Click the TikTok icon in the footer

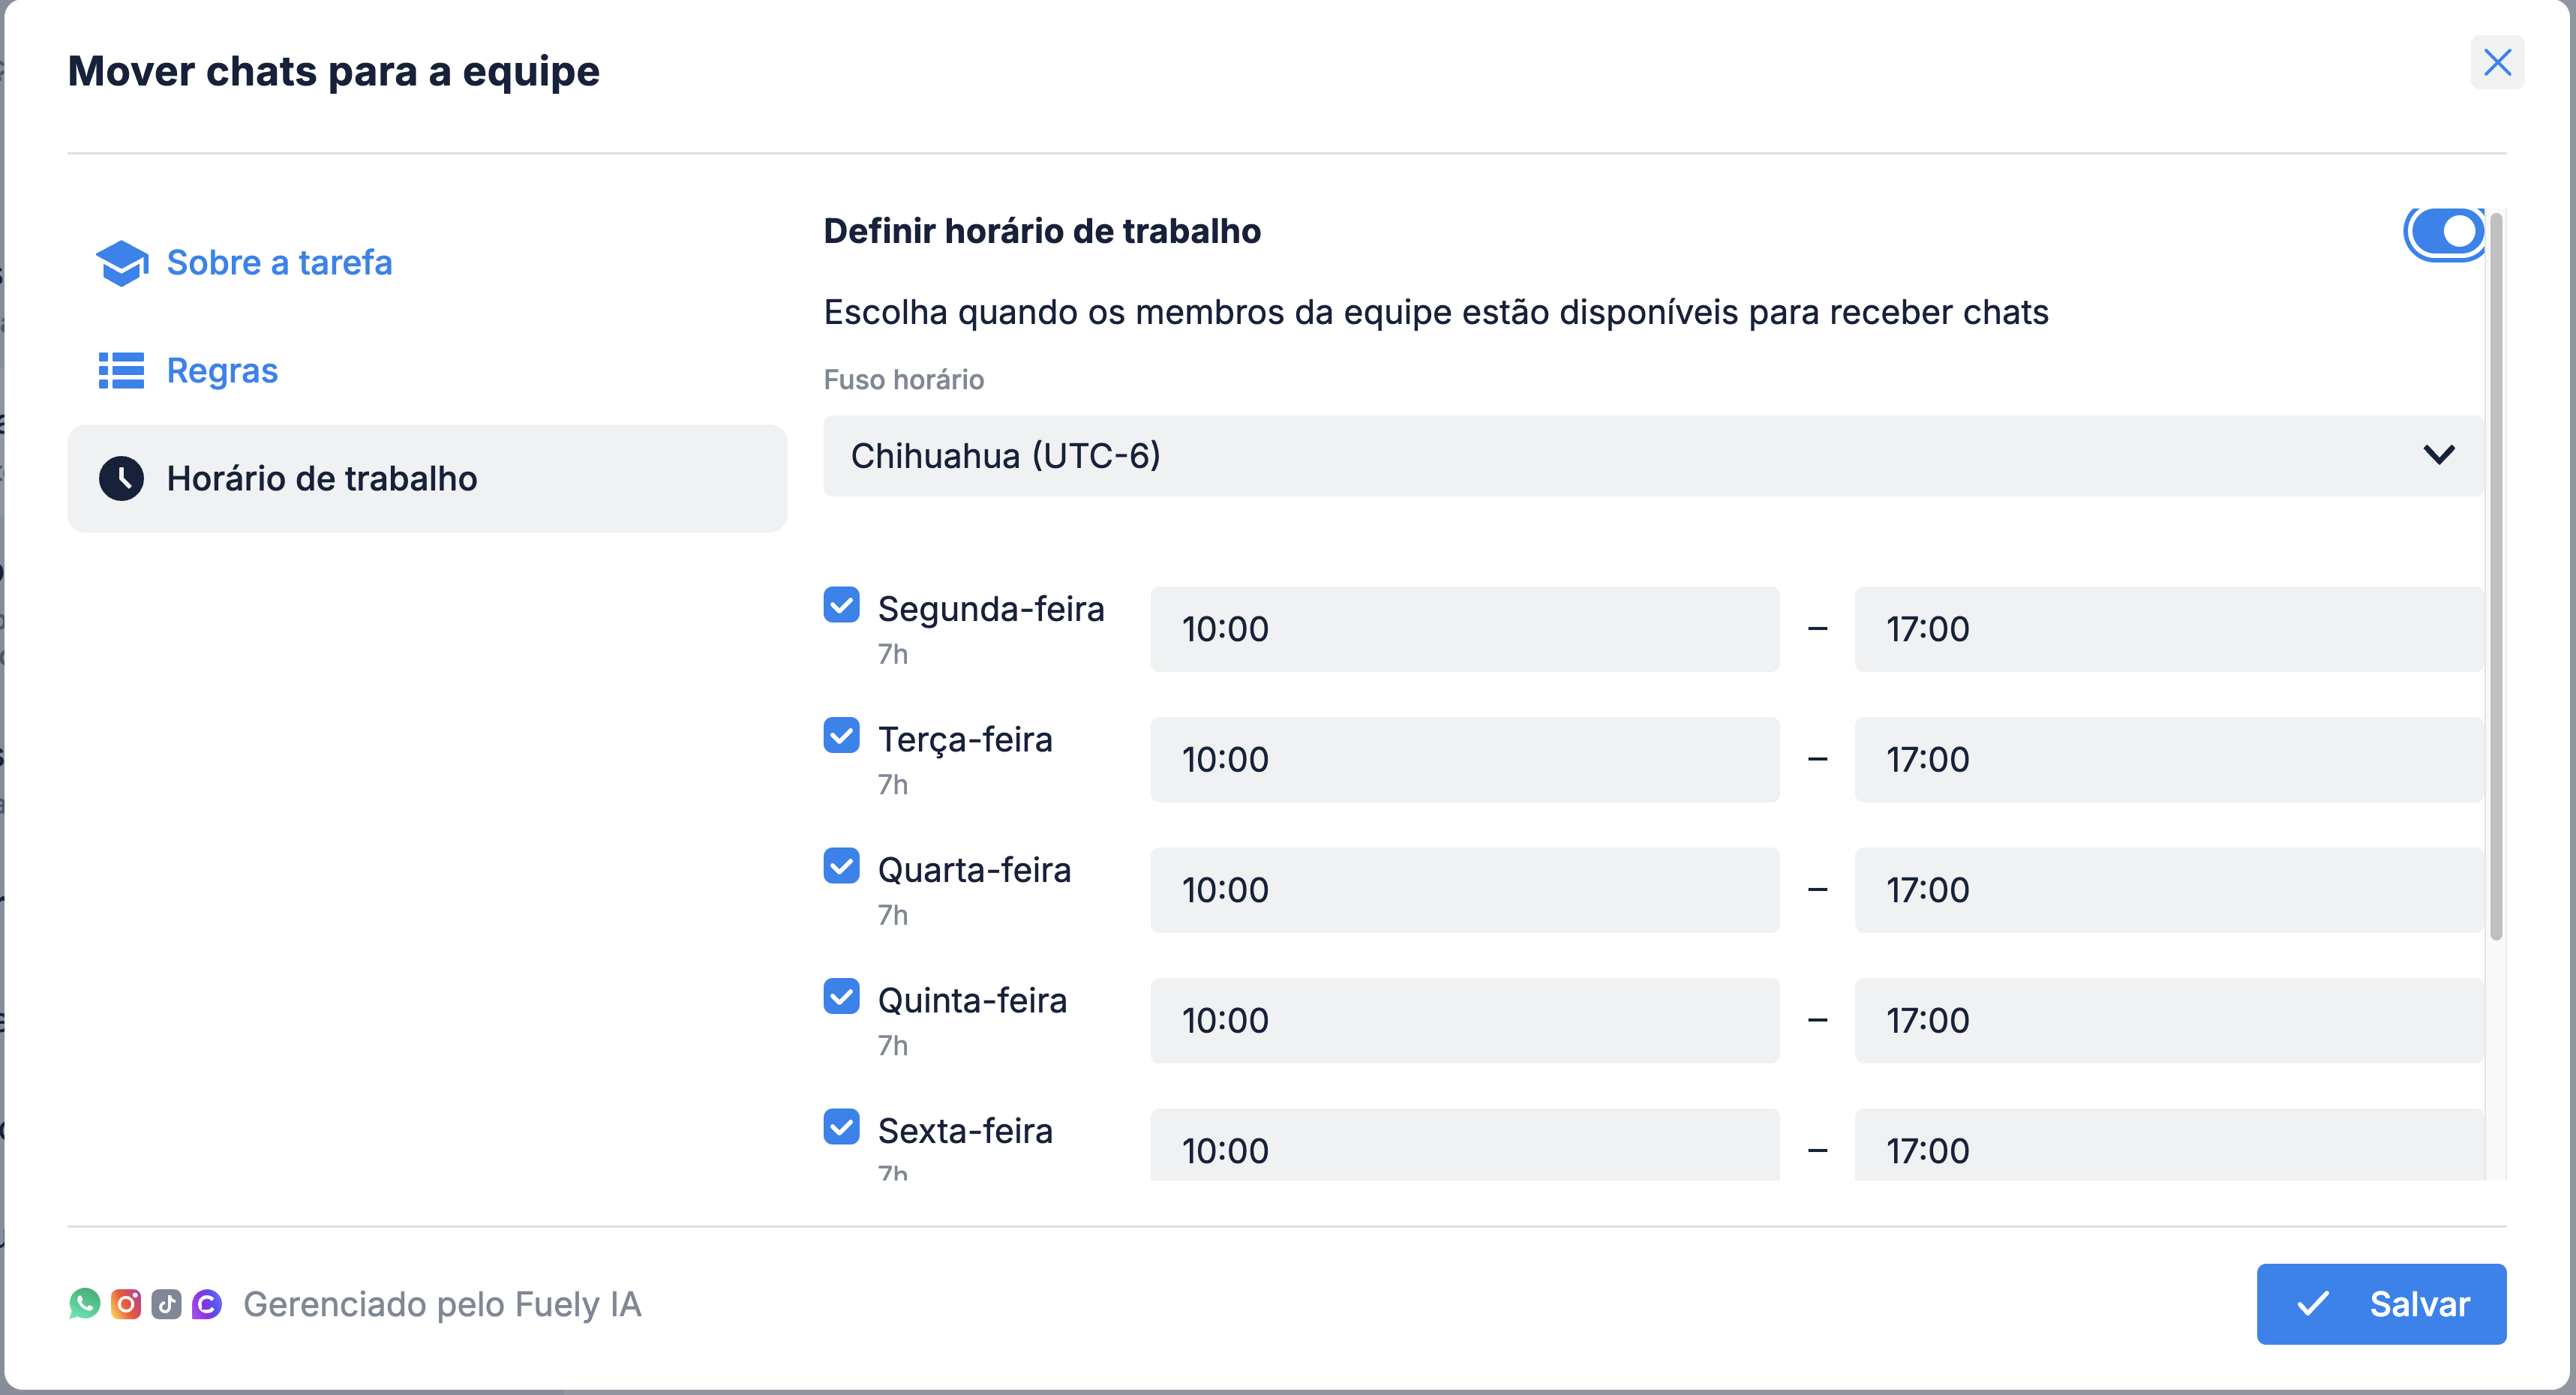[x=166, y=1304]
